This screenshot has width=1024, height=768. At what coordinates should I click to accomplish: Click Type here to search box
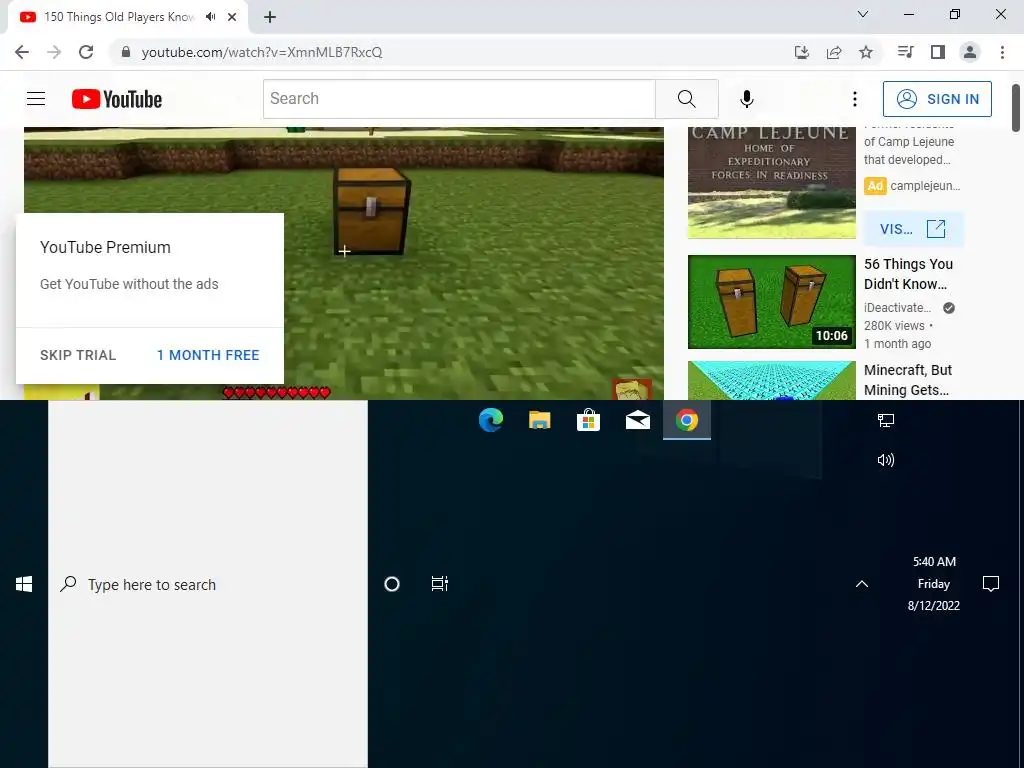[208, 584]
